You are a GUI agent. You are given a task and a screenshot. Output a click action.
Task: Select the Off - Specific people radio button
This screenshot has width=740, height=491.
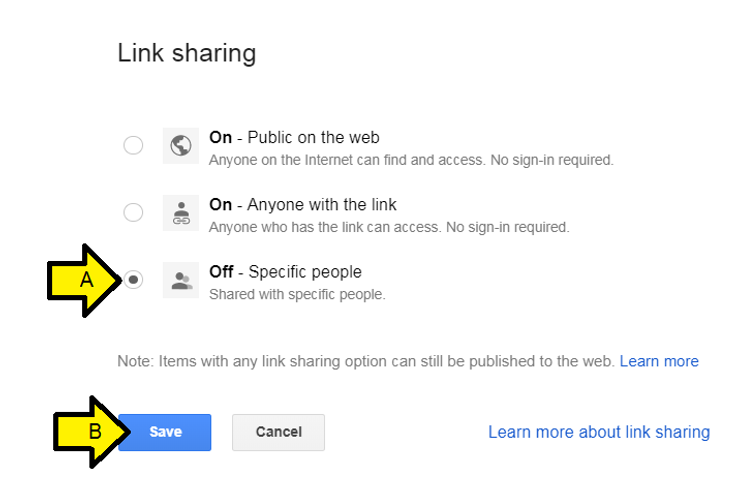pos(134,280)
